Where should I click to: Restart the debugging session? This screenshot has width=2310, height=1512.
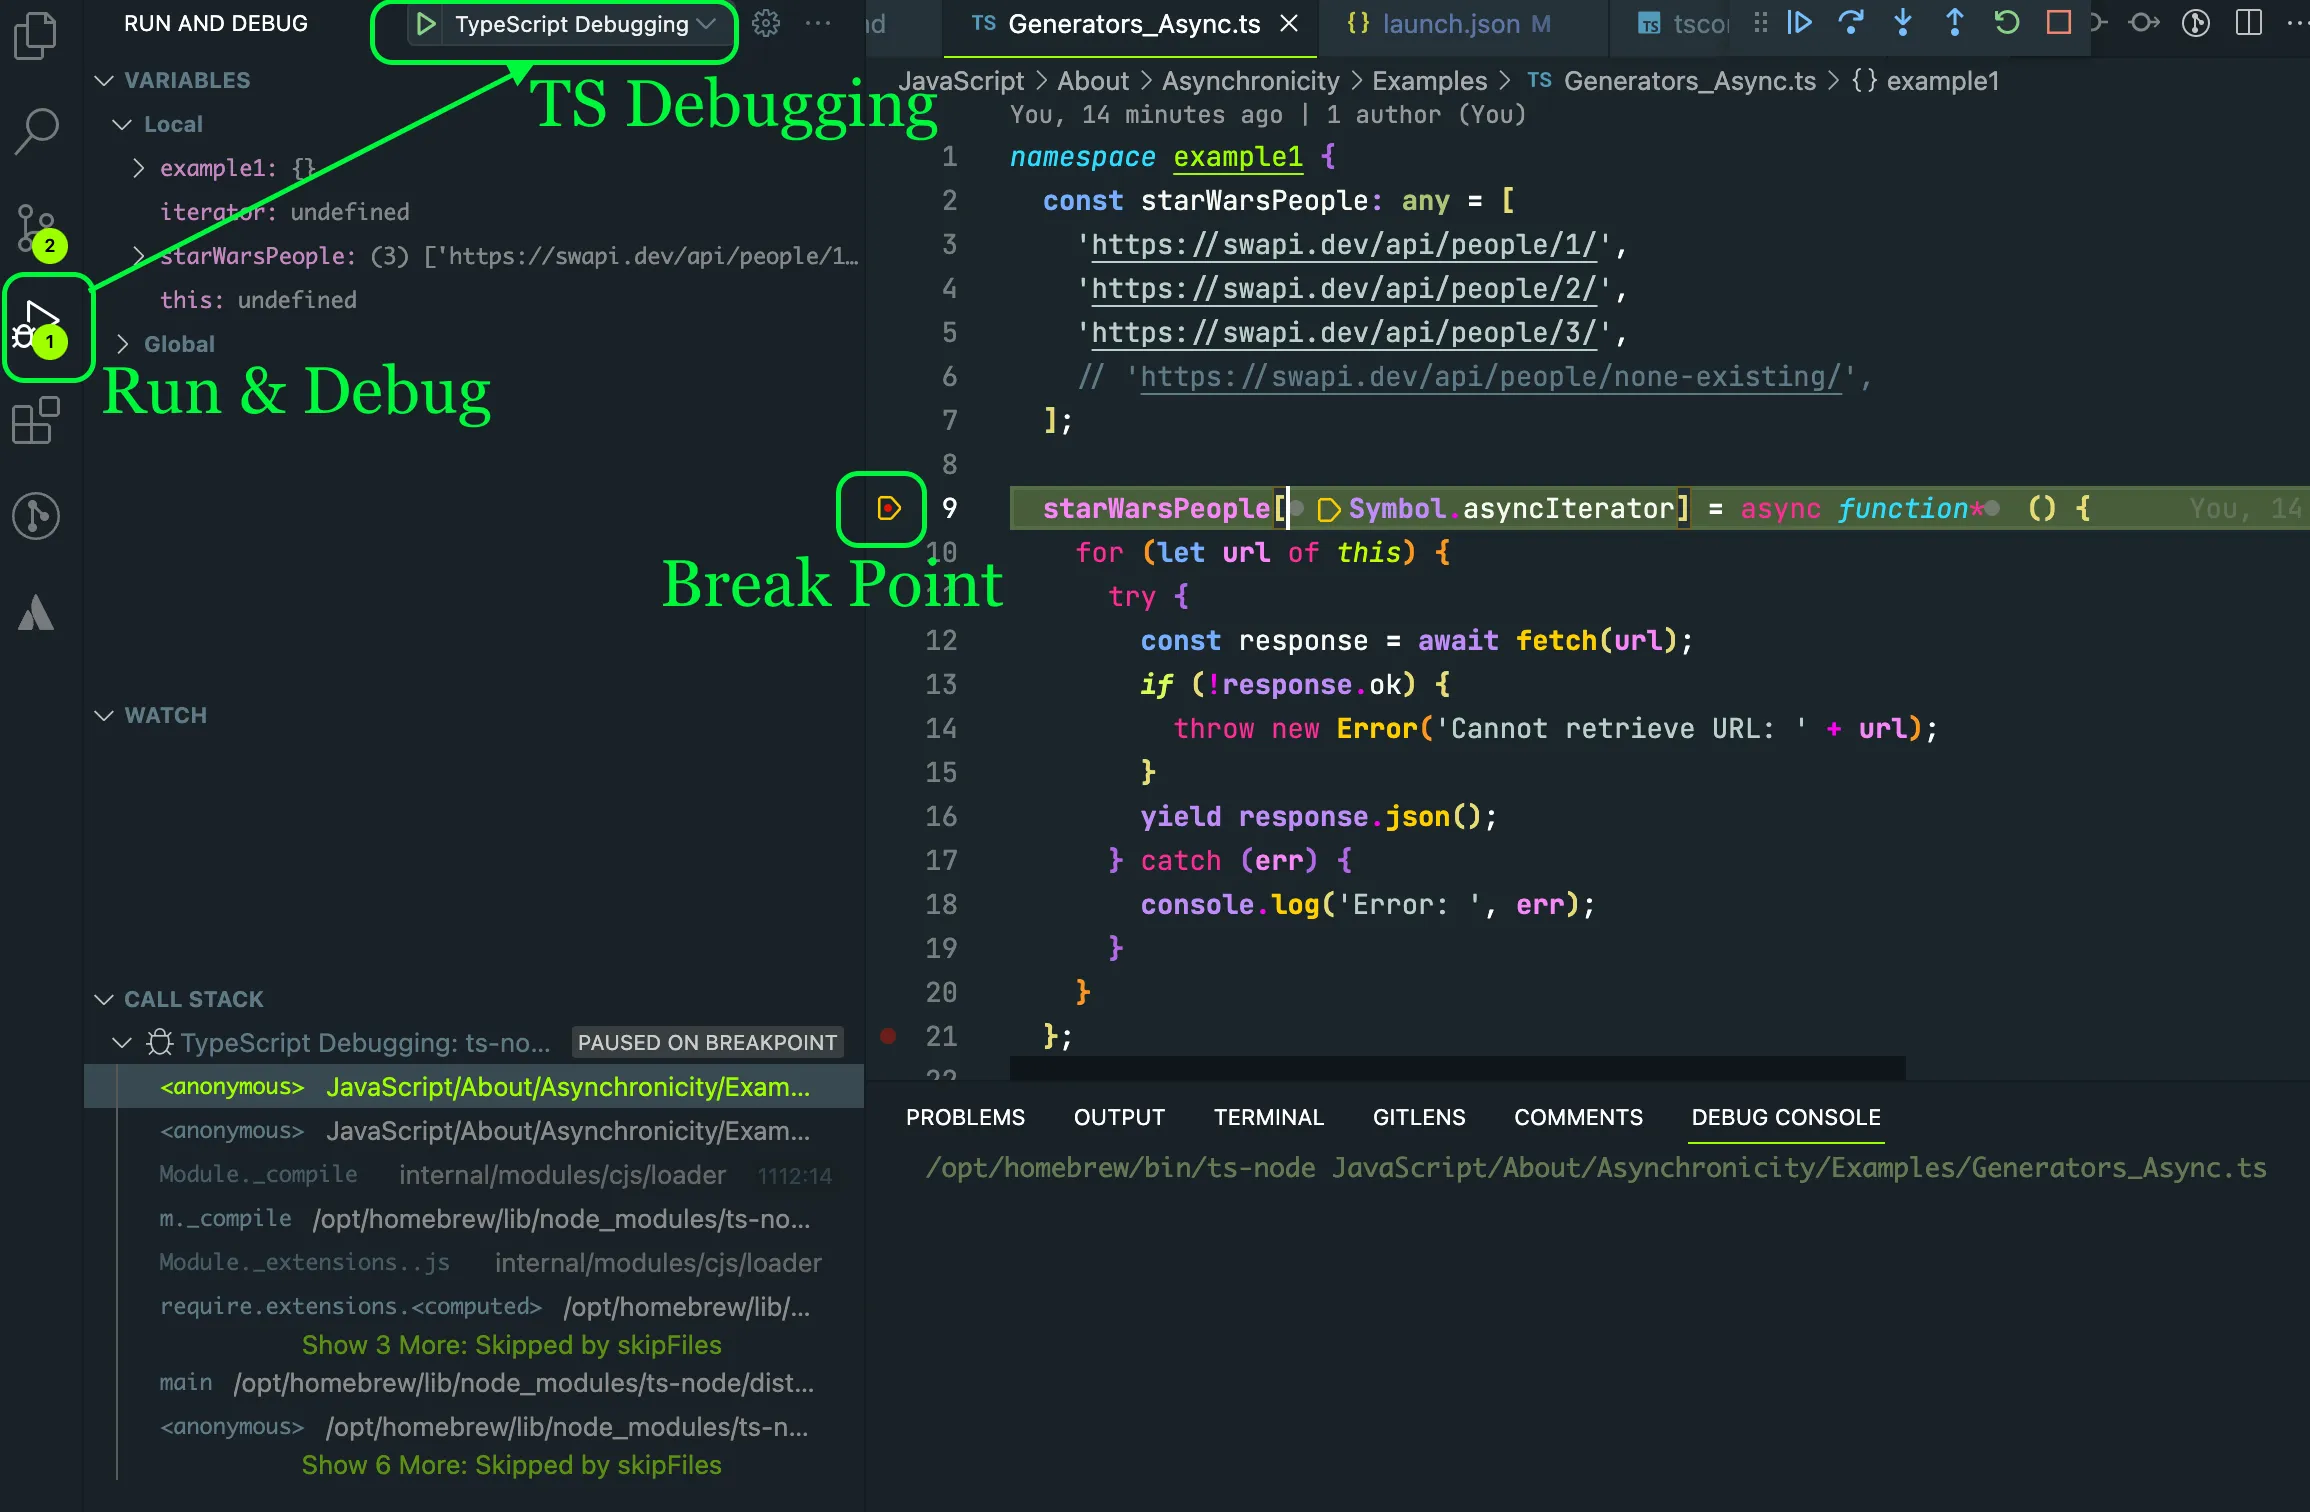pos(2006,23)
